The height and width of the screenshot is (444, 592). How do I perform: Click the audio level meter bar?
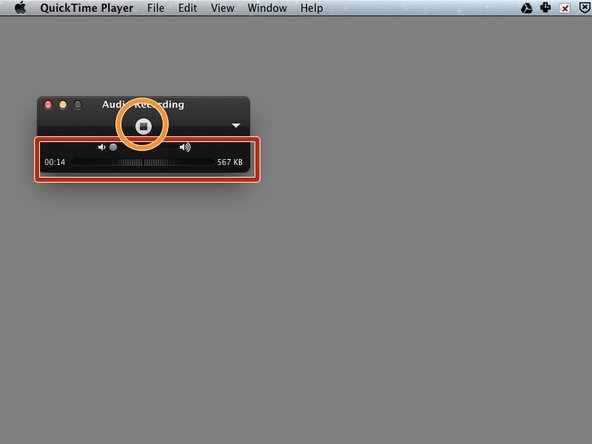[143, 162]
